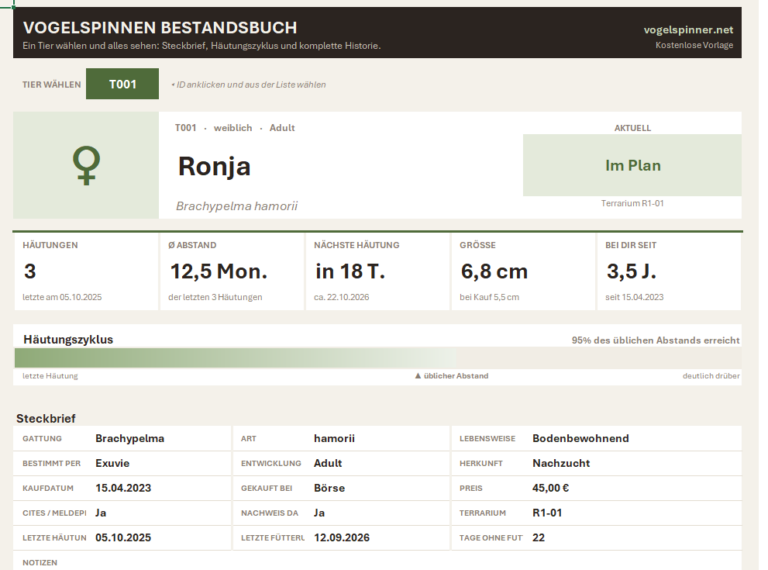Click the vogelspinner.net link in header

[688, 30]
